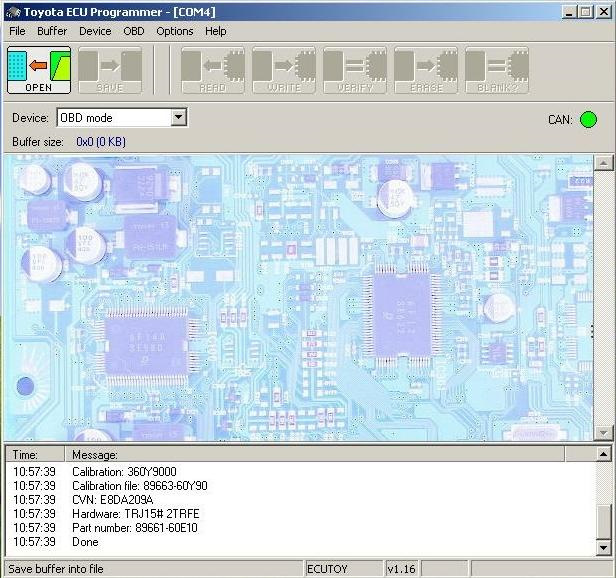Click the SAVE buffer toolbar icon
The height and width of the screenshot is (578, 616).
click(x=110, y=70)
